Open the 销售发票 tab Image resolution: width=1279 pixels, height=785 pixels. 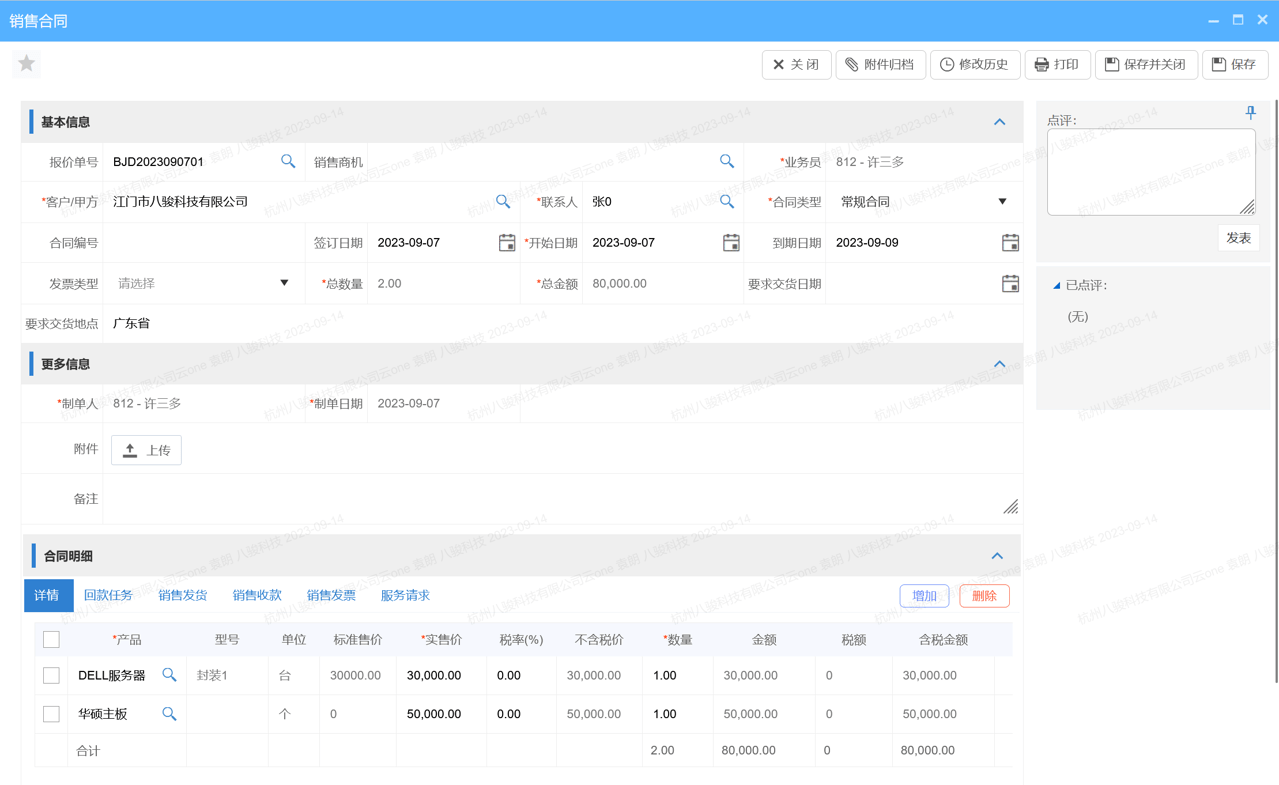pos(331,595)
